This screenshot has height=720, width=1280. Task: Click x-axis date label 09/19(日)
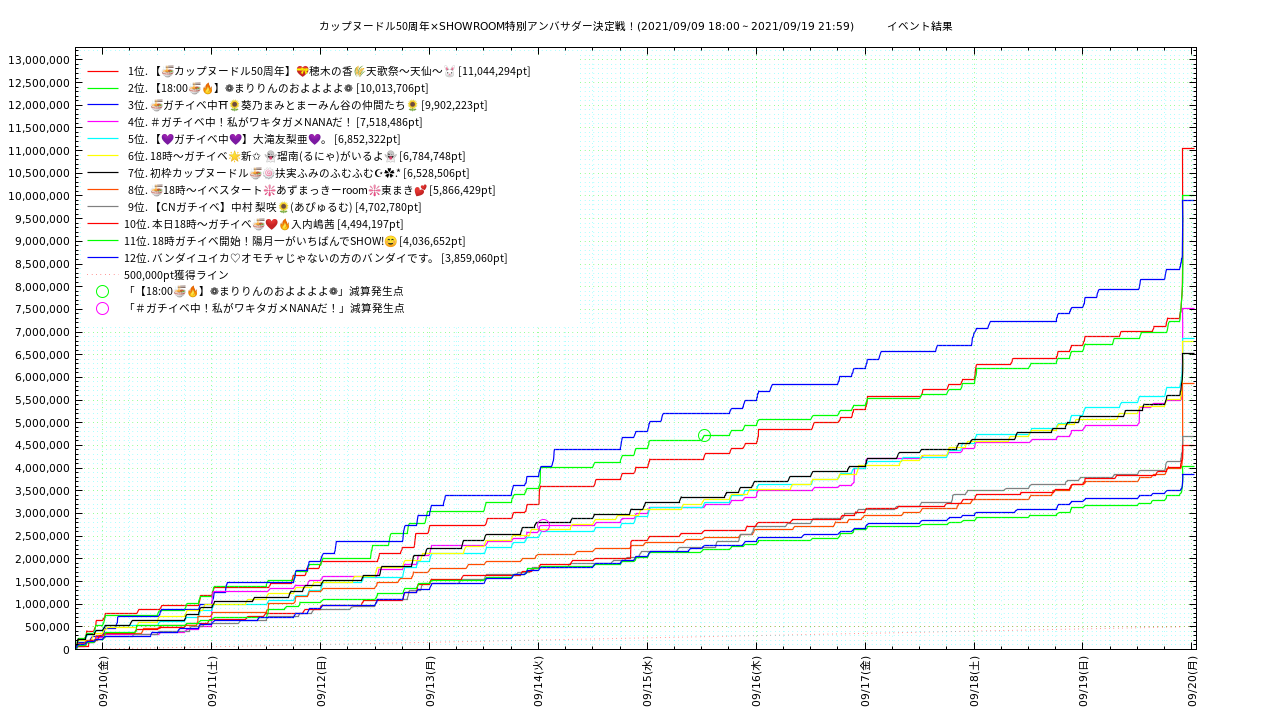1083,682
